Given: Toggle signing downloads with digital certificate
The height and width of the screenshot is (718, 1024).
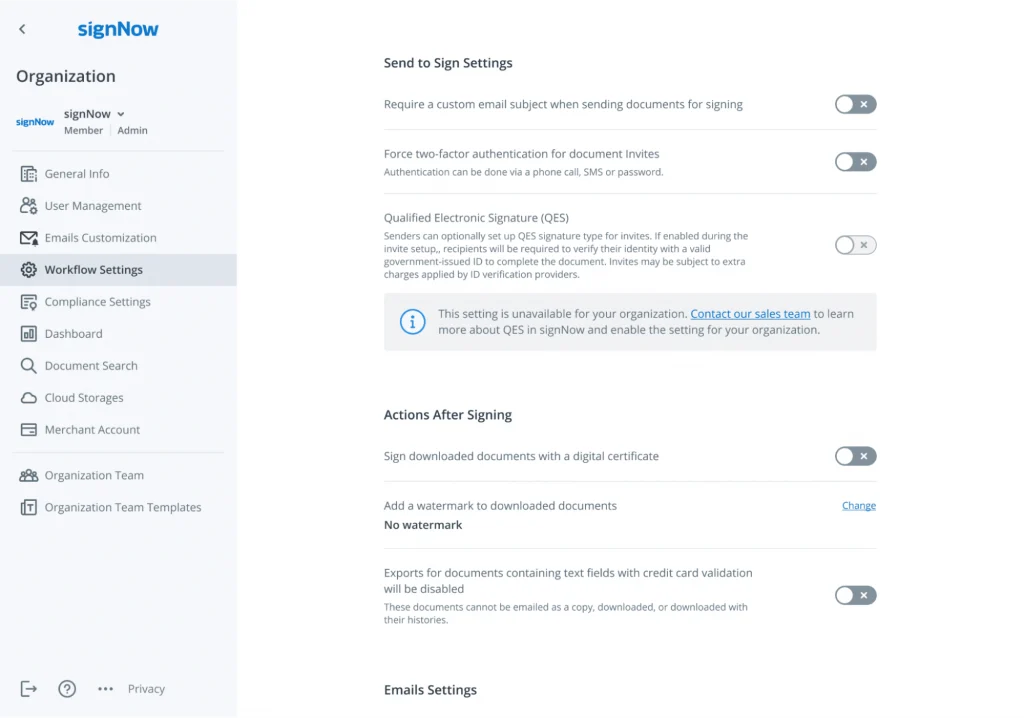Looking at the screenshot, I should 855,456.
